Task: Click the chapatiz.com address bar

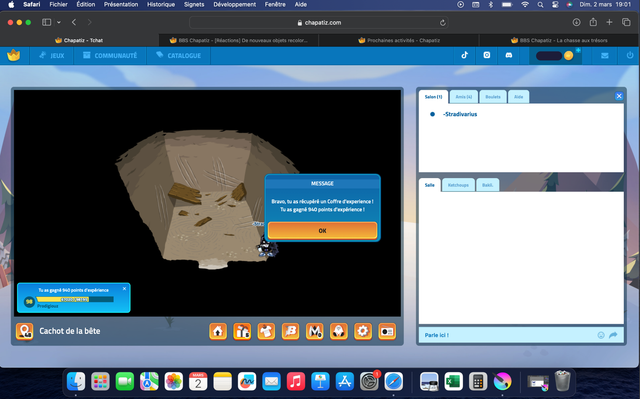Action: (319, 22)
